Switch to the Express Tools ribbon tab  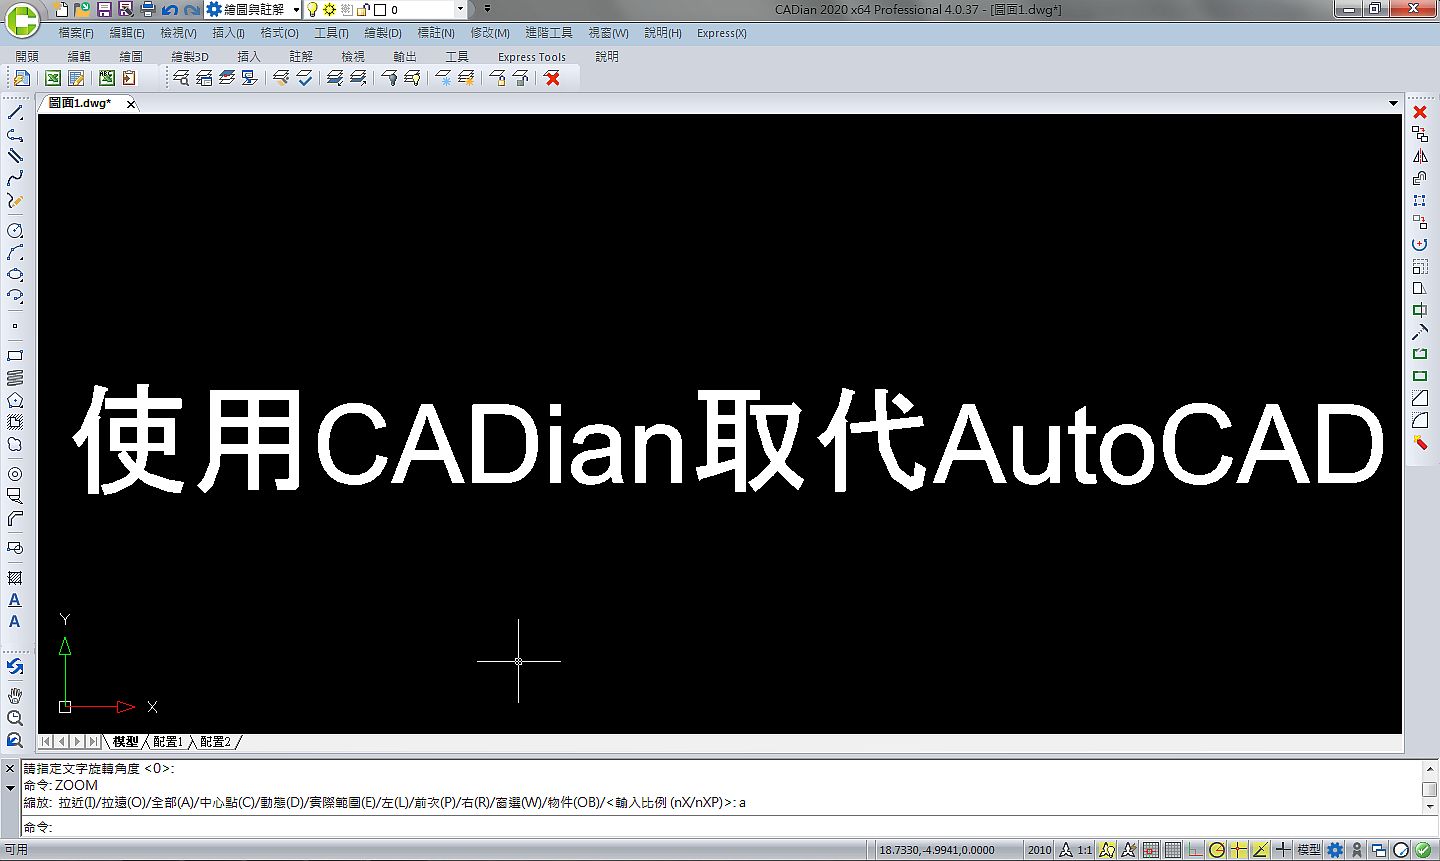pyautogui.click(x=532, y=57)
